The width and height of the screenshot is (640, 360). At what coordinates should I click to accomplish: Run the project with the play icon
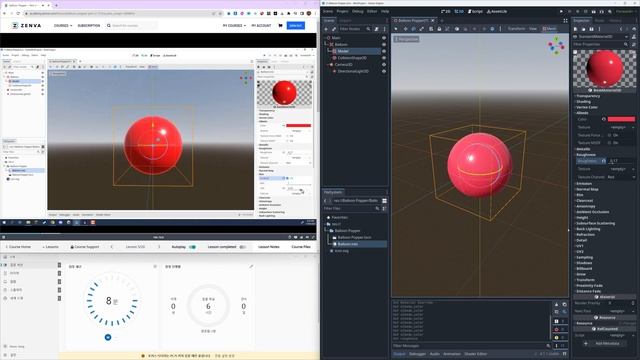(561, 11)
